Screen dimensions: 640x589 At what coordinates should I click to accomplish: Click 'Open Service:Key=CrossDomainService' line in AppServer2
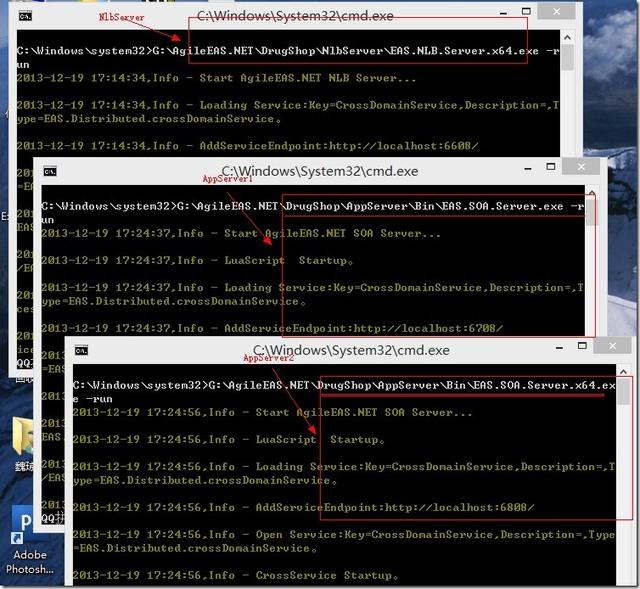[344, 541]
